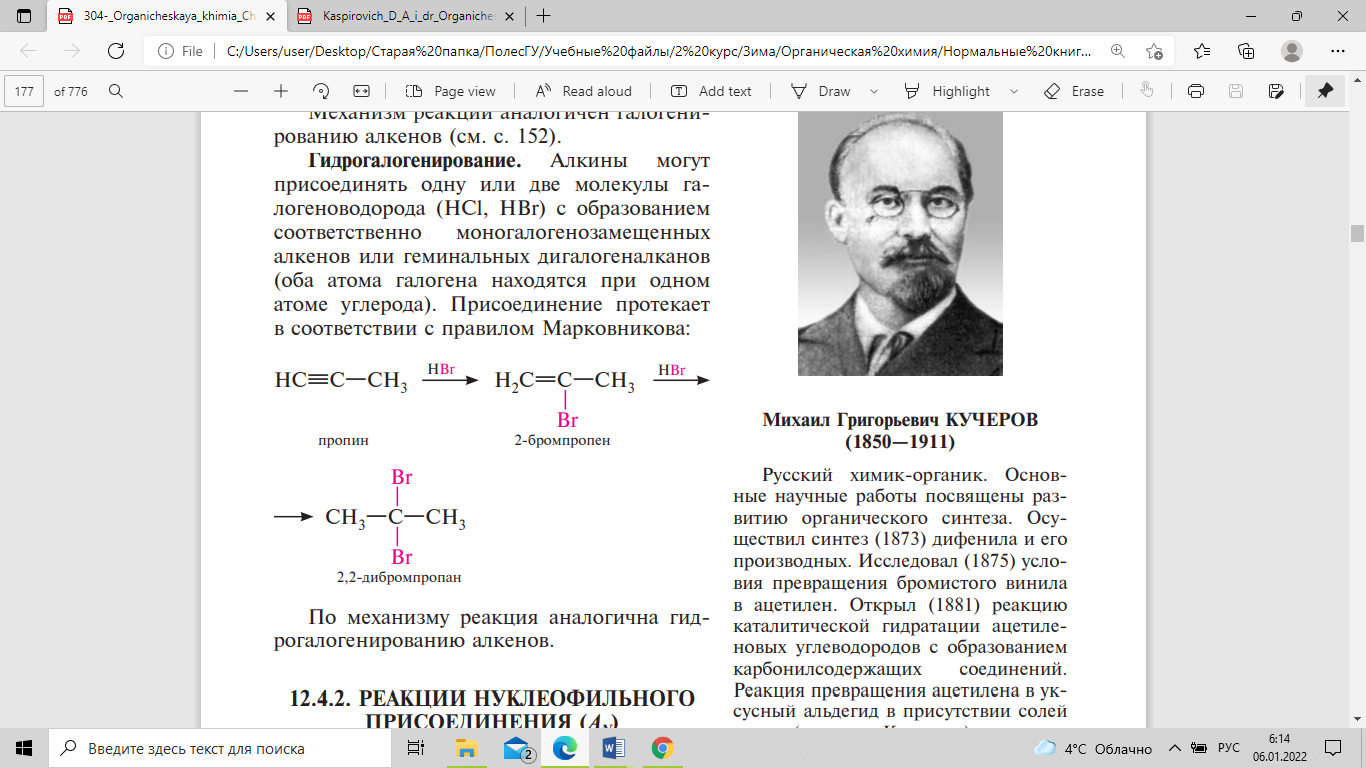
Task: Click the label '2,2-дибромпропан'
Action: (x=399, y=577)
